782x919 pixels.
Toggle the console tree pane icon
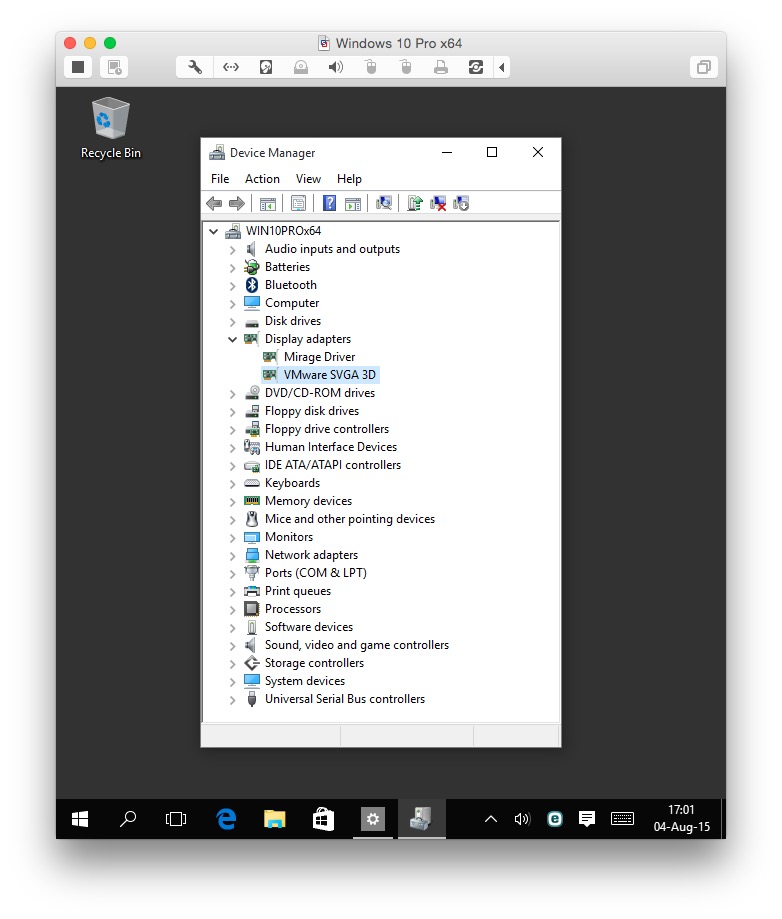267,203
